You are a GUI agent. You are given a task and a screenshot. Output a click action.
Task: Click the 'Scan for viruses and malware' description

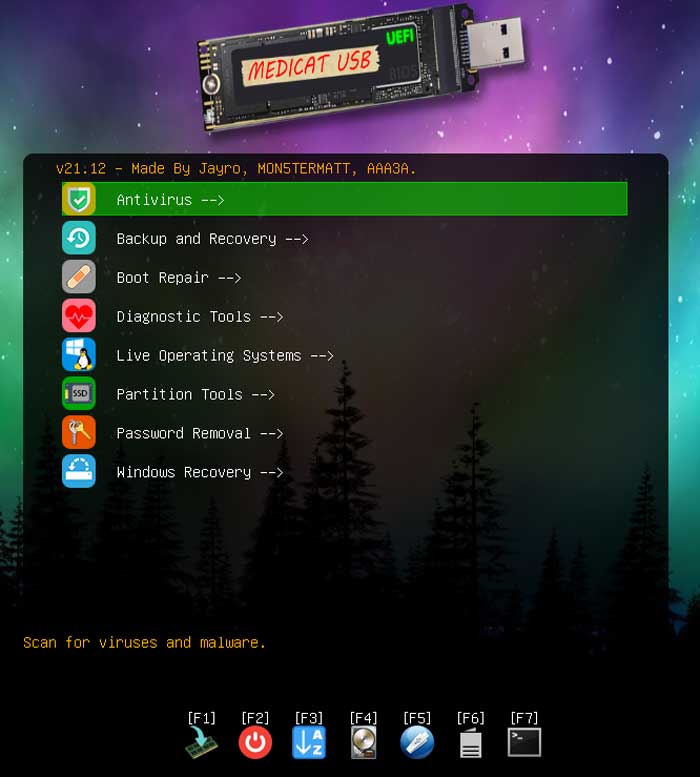pos(145,642)
